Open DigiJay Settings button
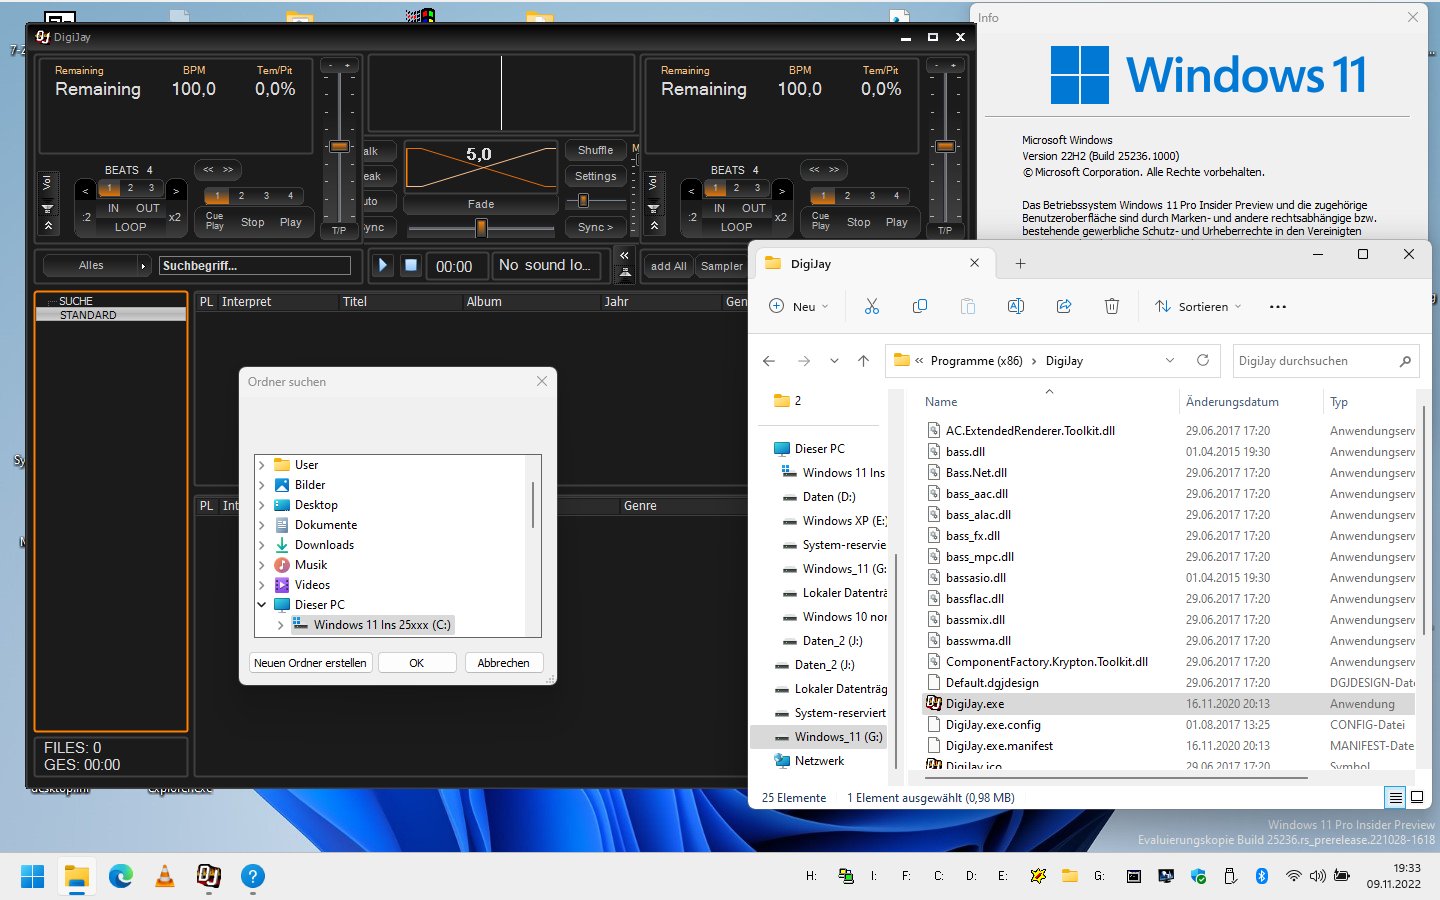Viewport: 1440px width, 900px height. [x=596, y=176]
